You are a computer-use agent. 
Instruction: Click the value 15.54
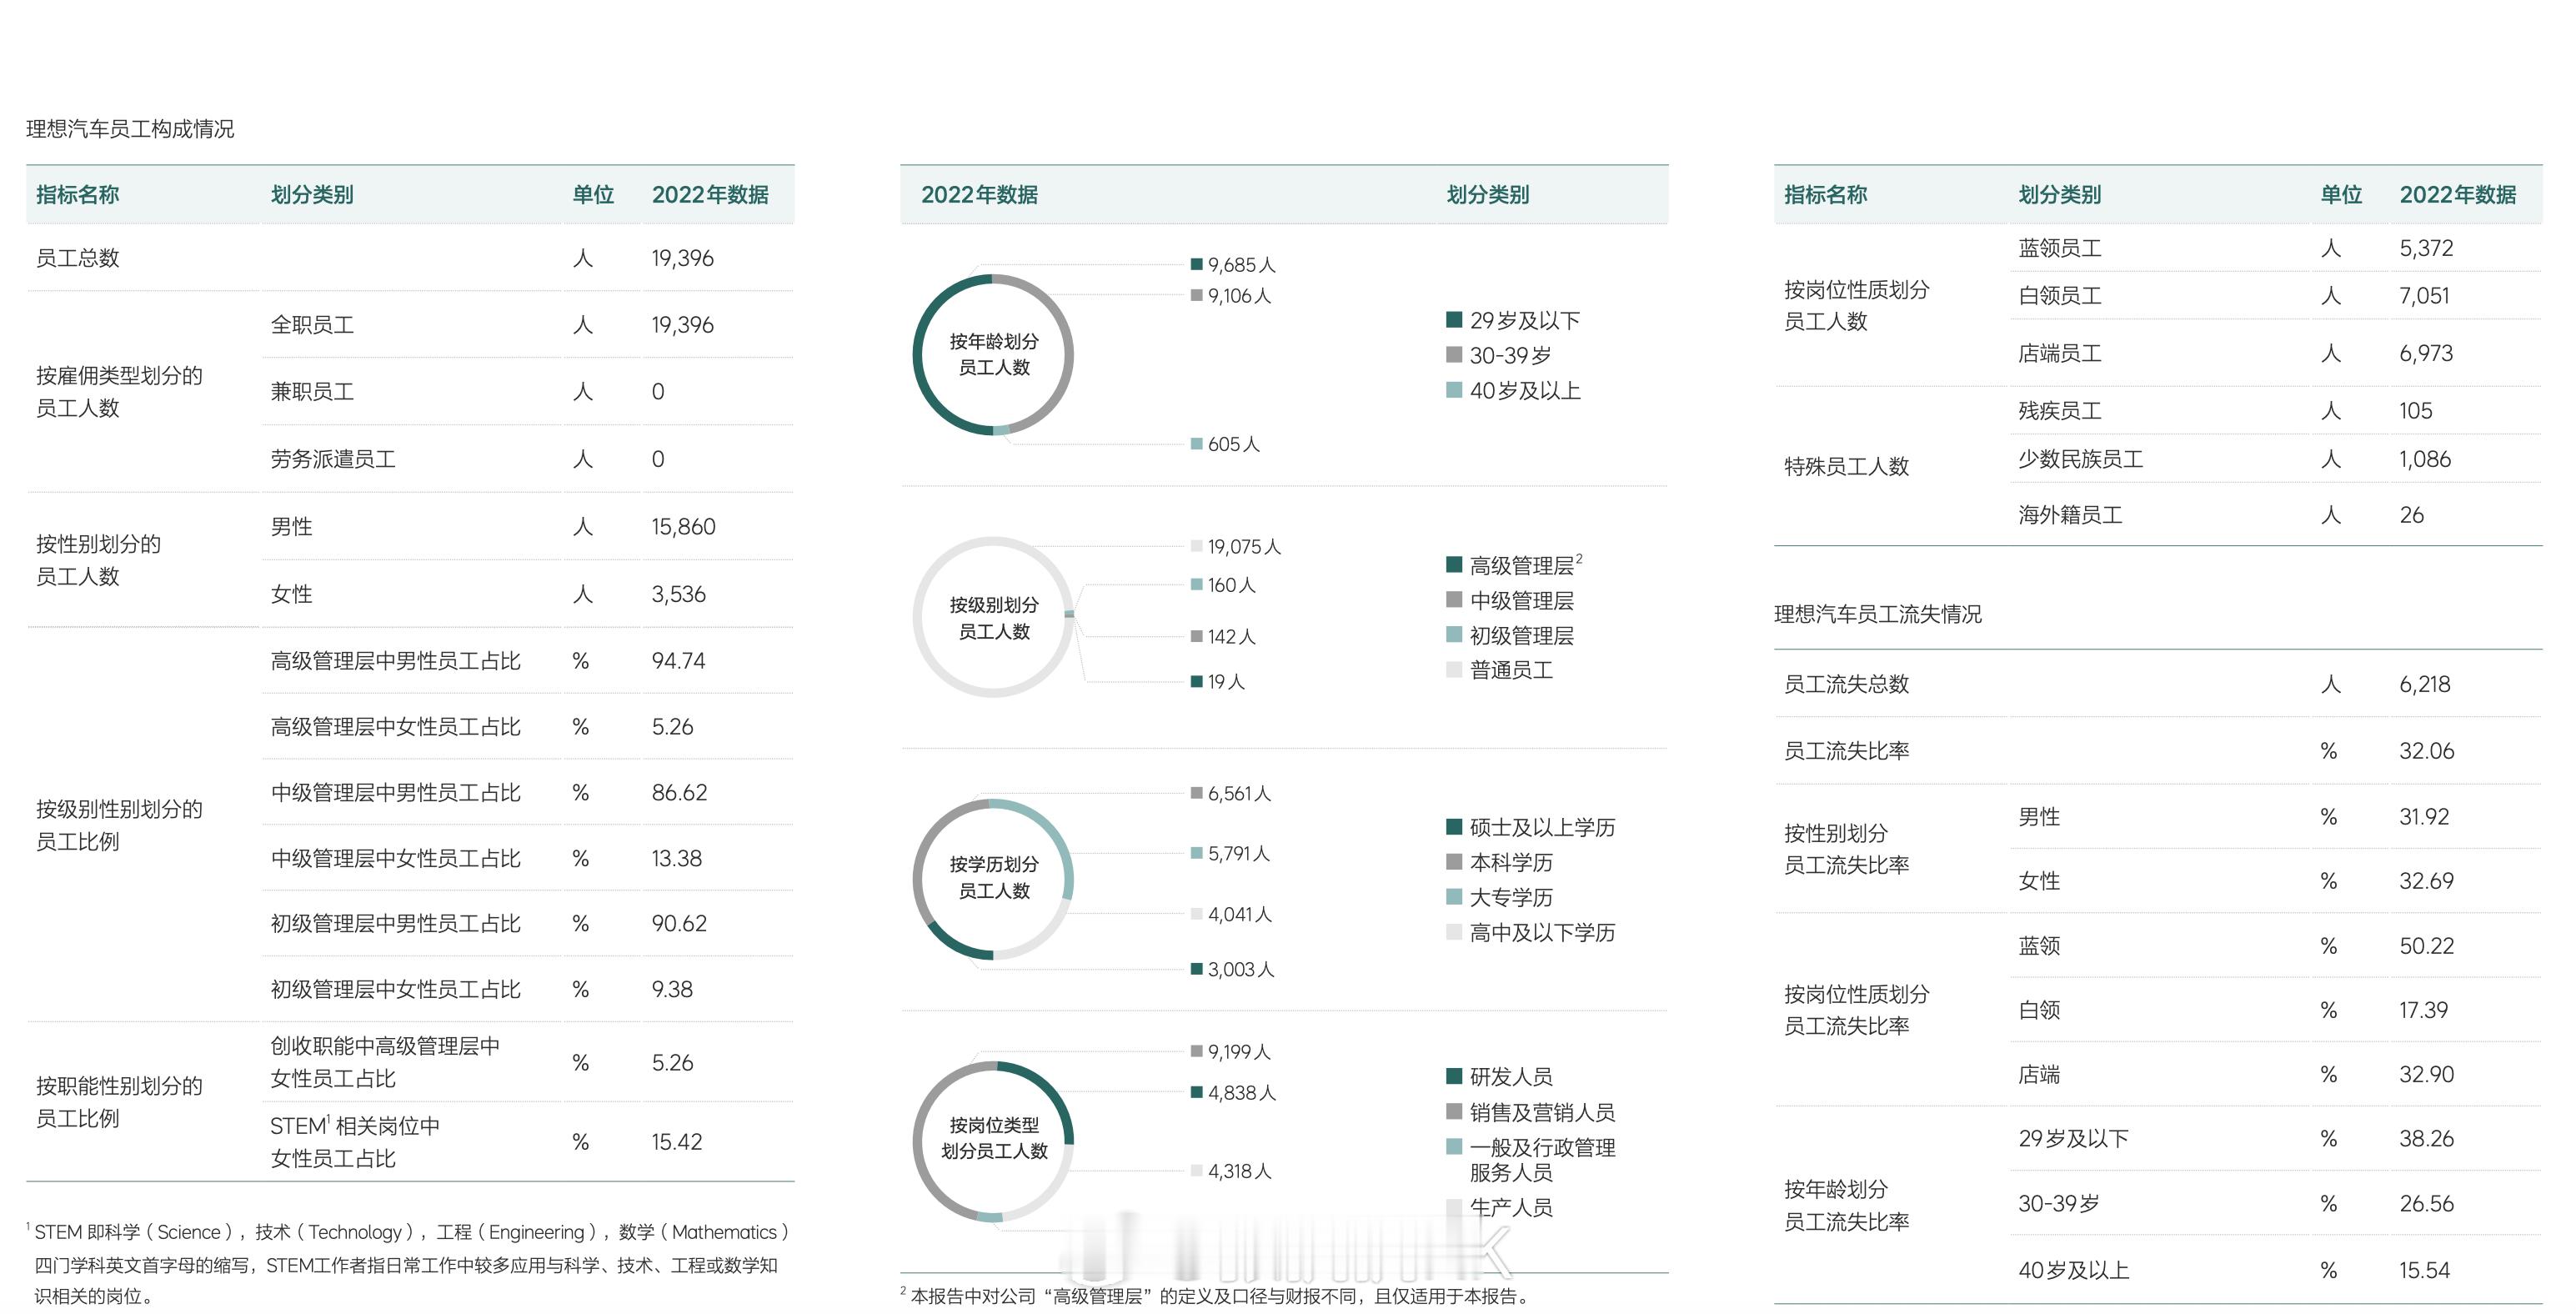click(x=2425, y=1271)
